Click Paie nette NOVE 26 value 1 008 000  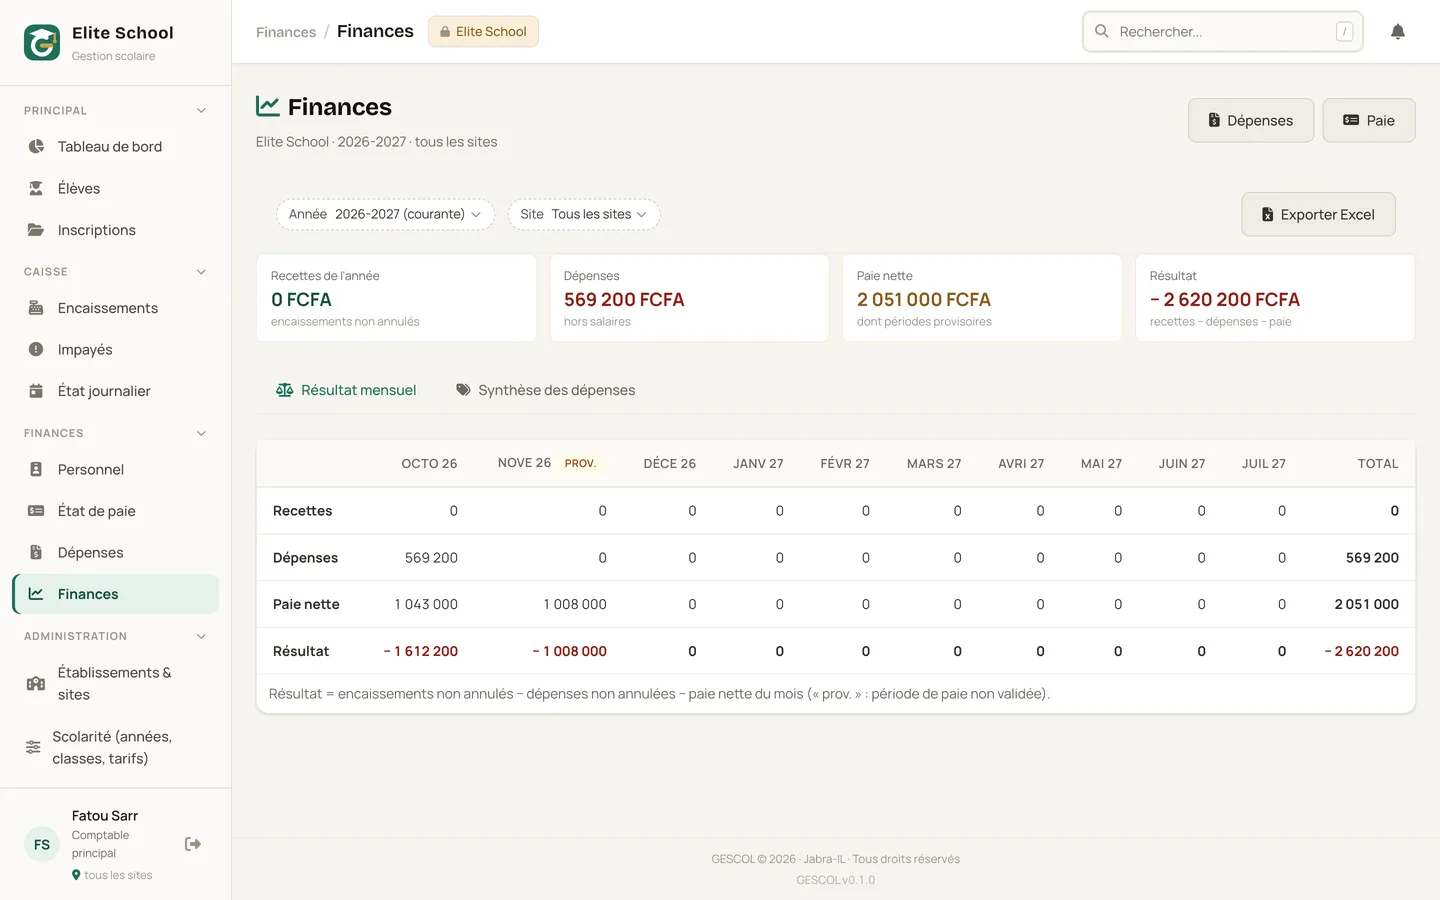pos(575,604)
